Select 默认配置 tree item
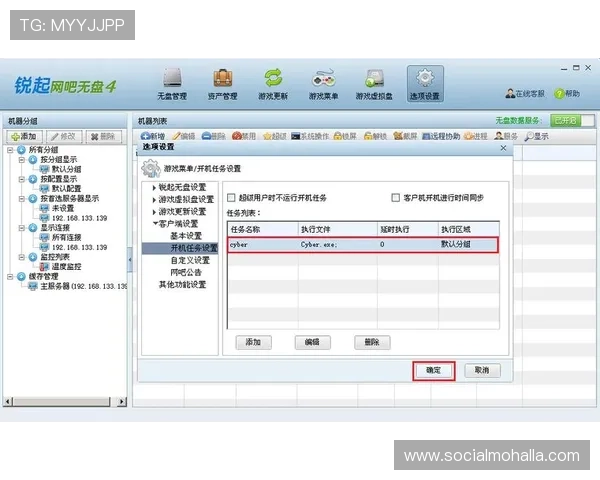 (66, 189)
